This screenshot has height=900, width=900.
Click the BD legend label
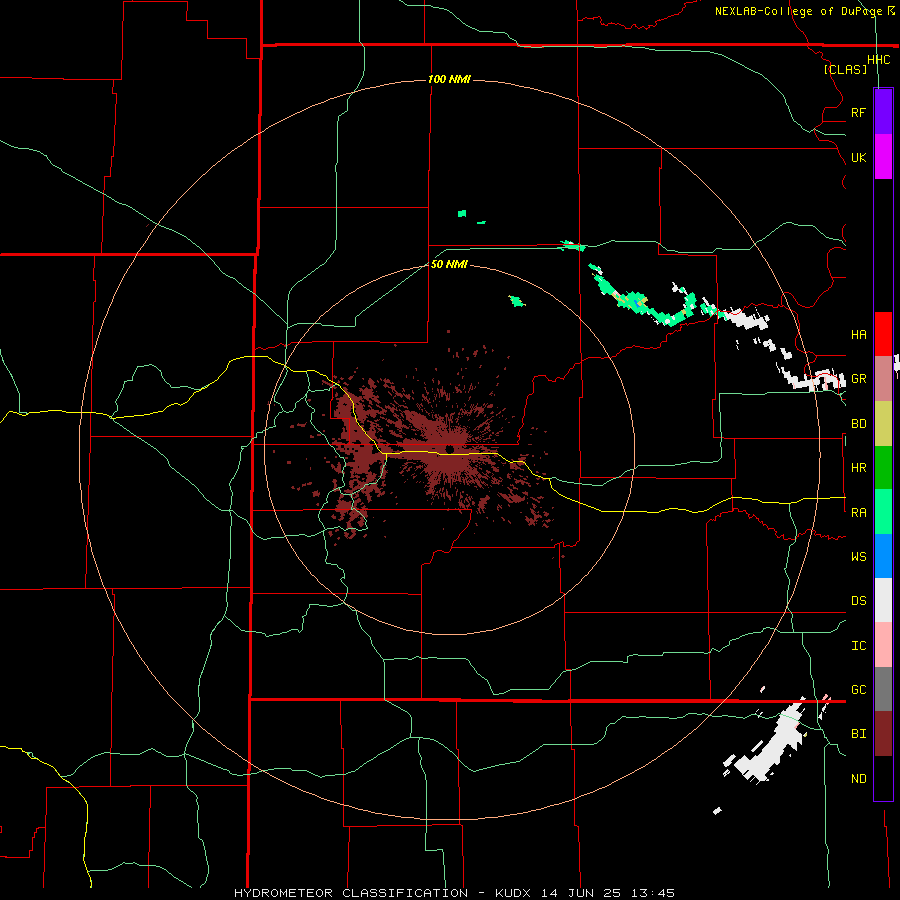[858, 424]
